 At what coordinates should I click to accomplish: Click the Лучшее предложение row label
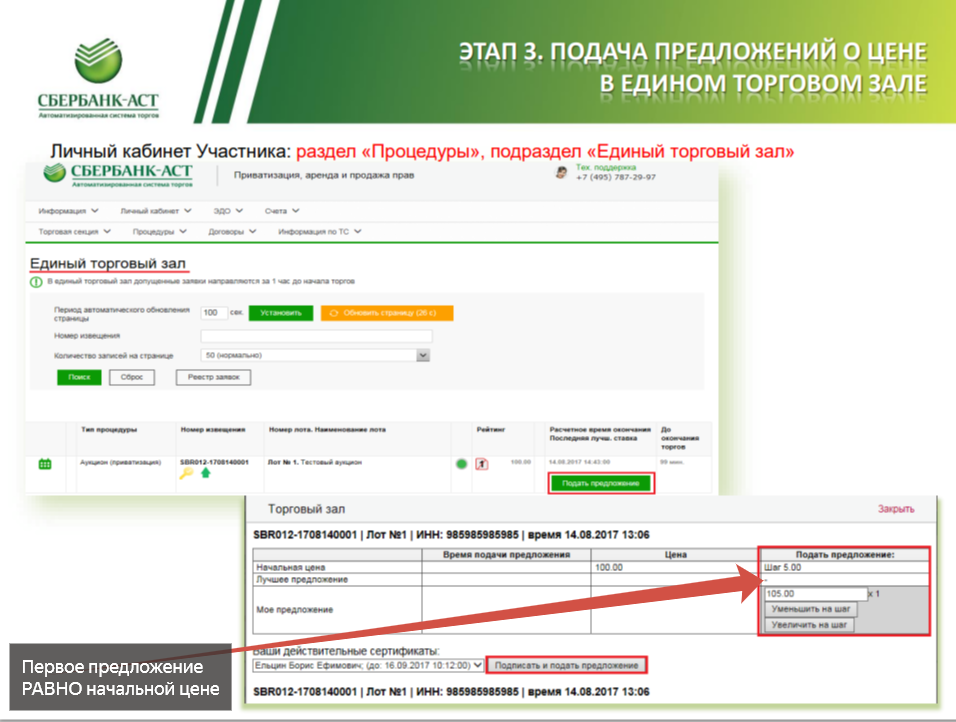tap(302, 579)
